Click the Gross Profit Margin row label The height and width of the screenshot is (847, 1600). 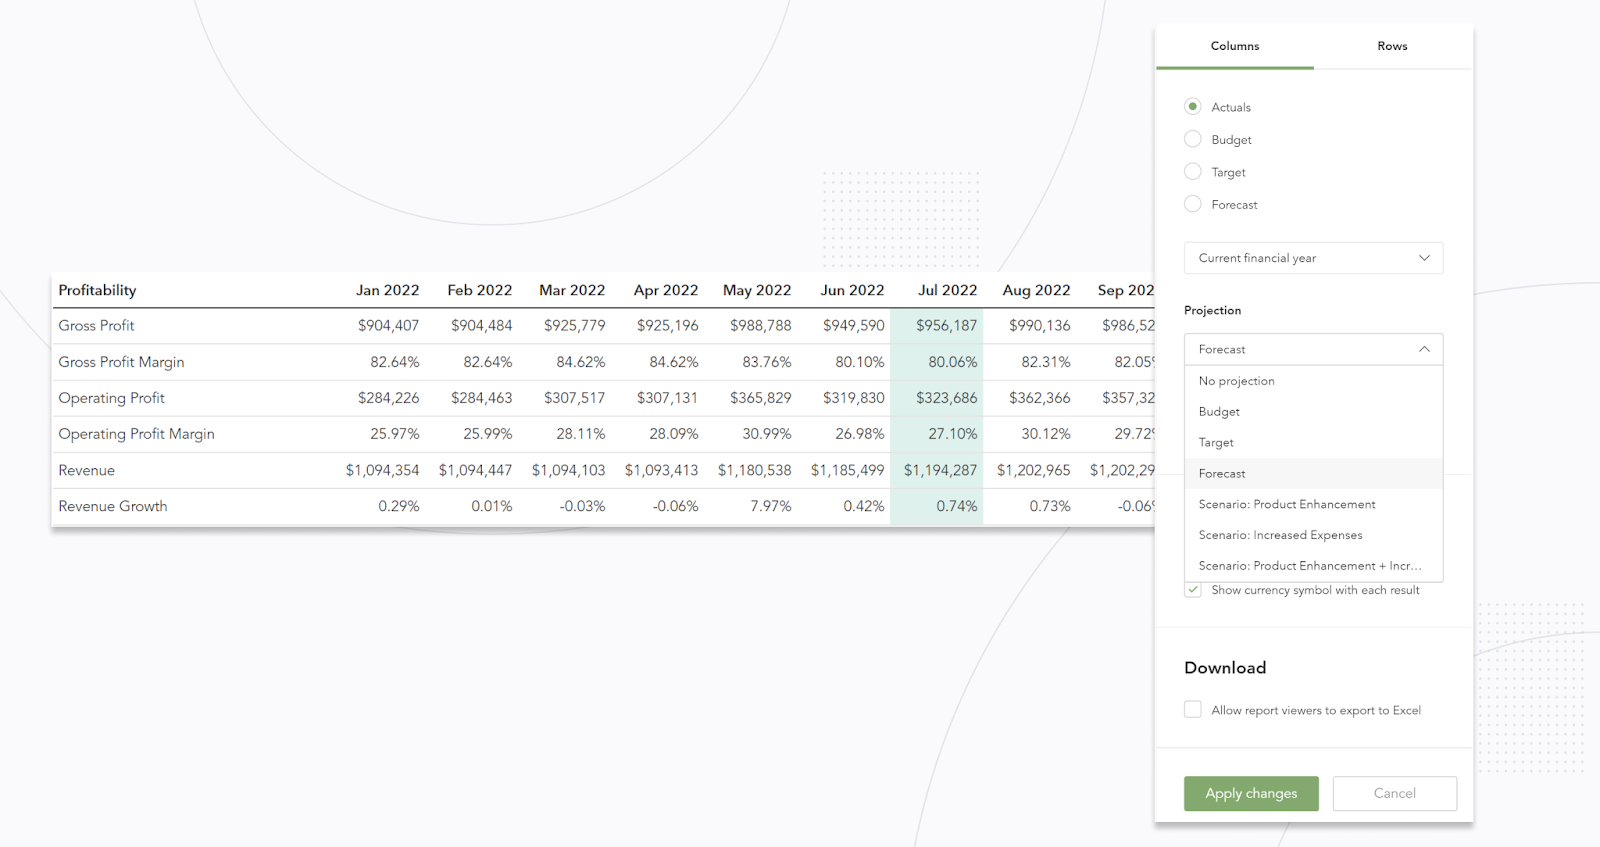tap(121, 362)
